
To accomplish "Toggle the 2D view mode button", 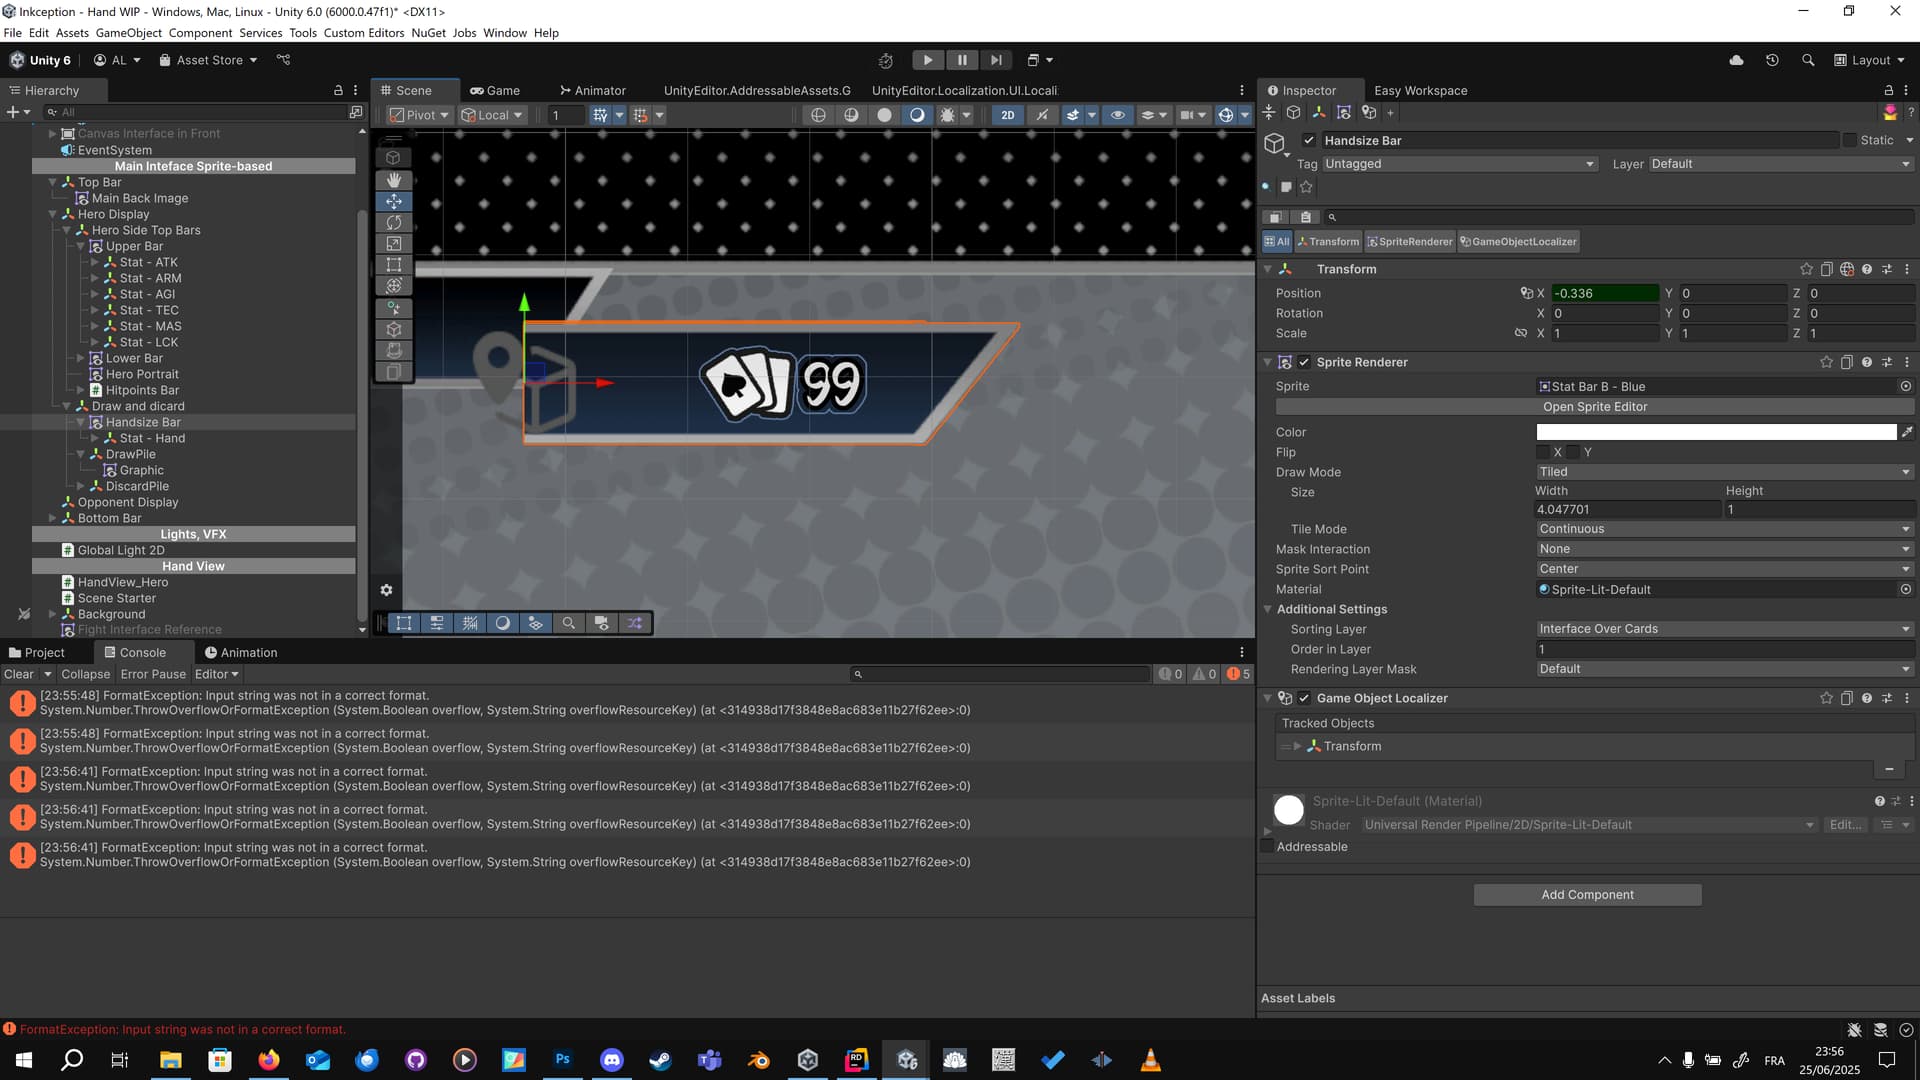I will pyautogui.click(x=1008, y=115).
